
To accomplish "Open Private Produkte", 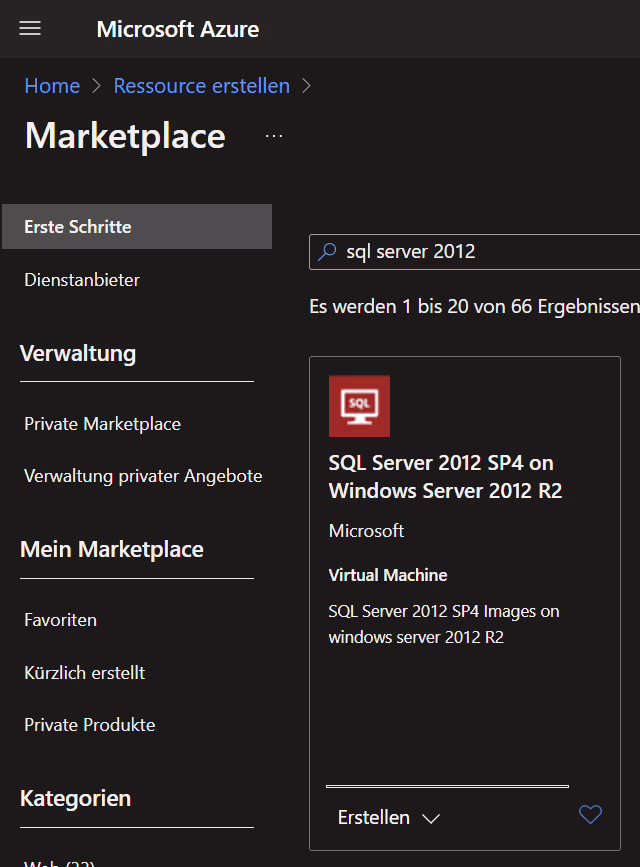I will point(90,724).
